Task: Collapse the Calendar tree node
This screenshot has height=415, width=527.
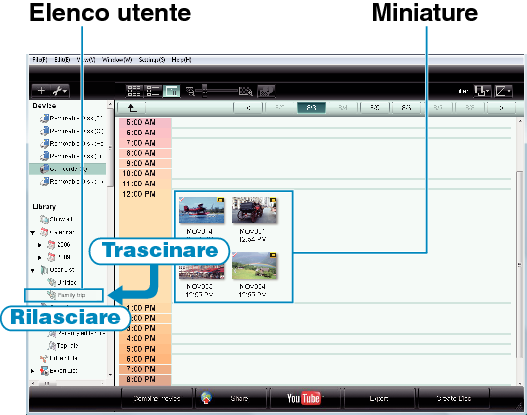Action: point(33,232)
